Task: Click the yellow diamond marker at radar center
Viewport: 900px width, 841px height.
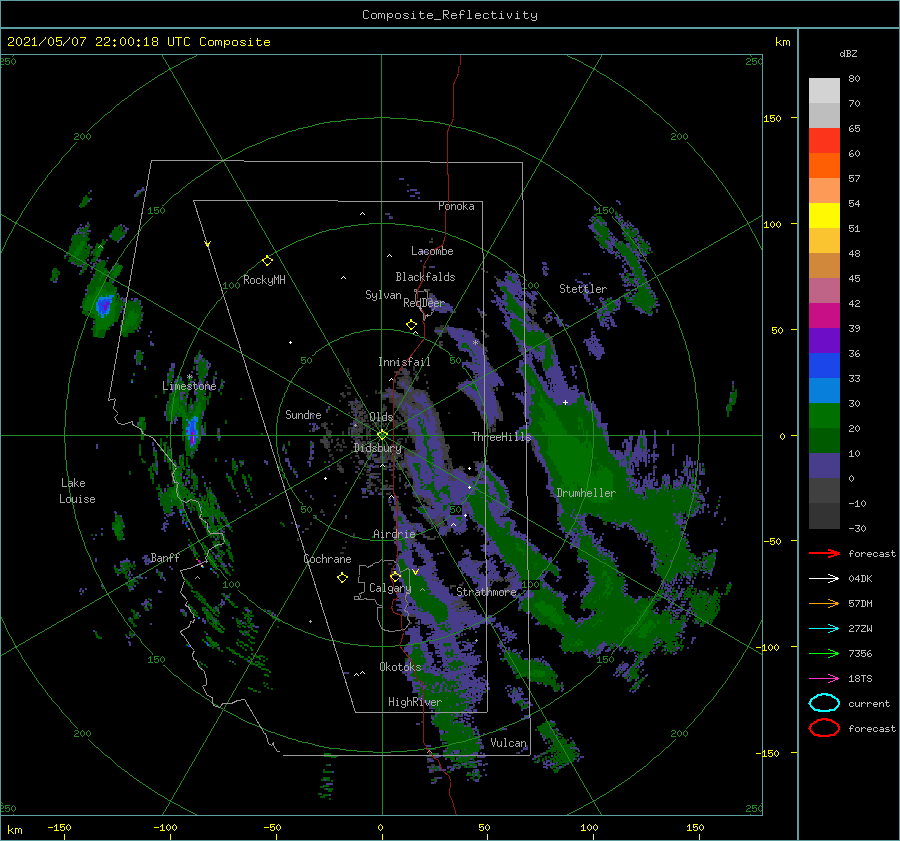Action: point(382,435)
